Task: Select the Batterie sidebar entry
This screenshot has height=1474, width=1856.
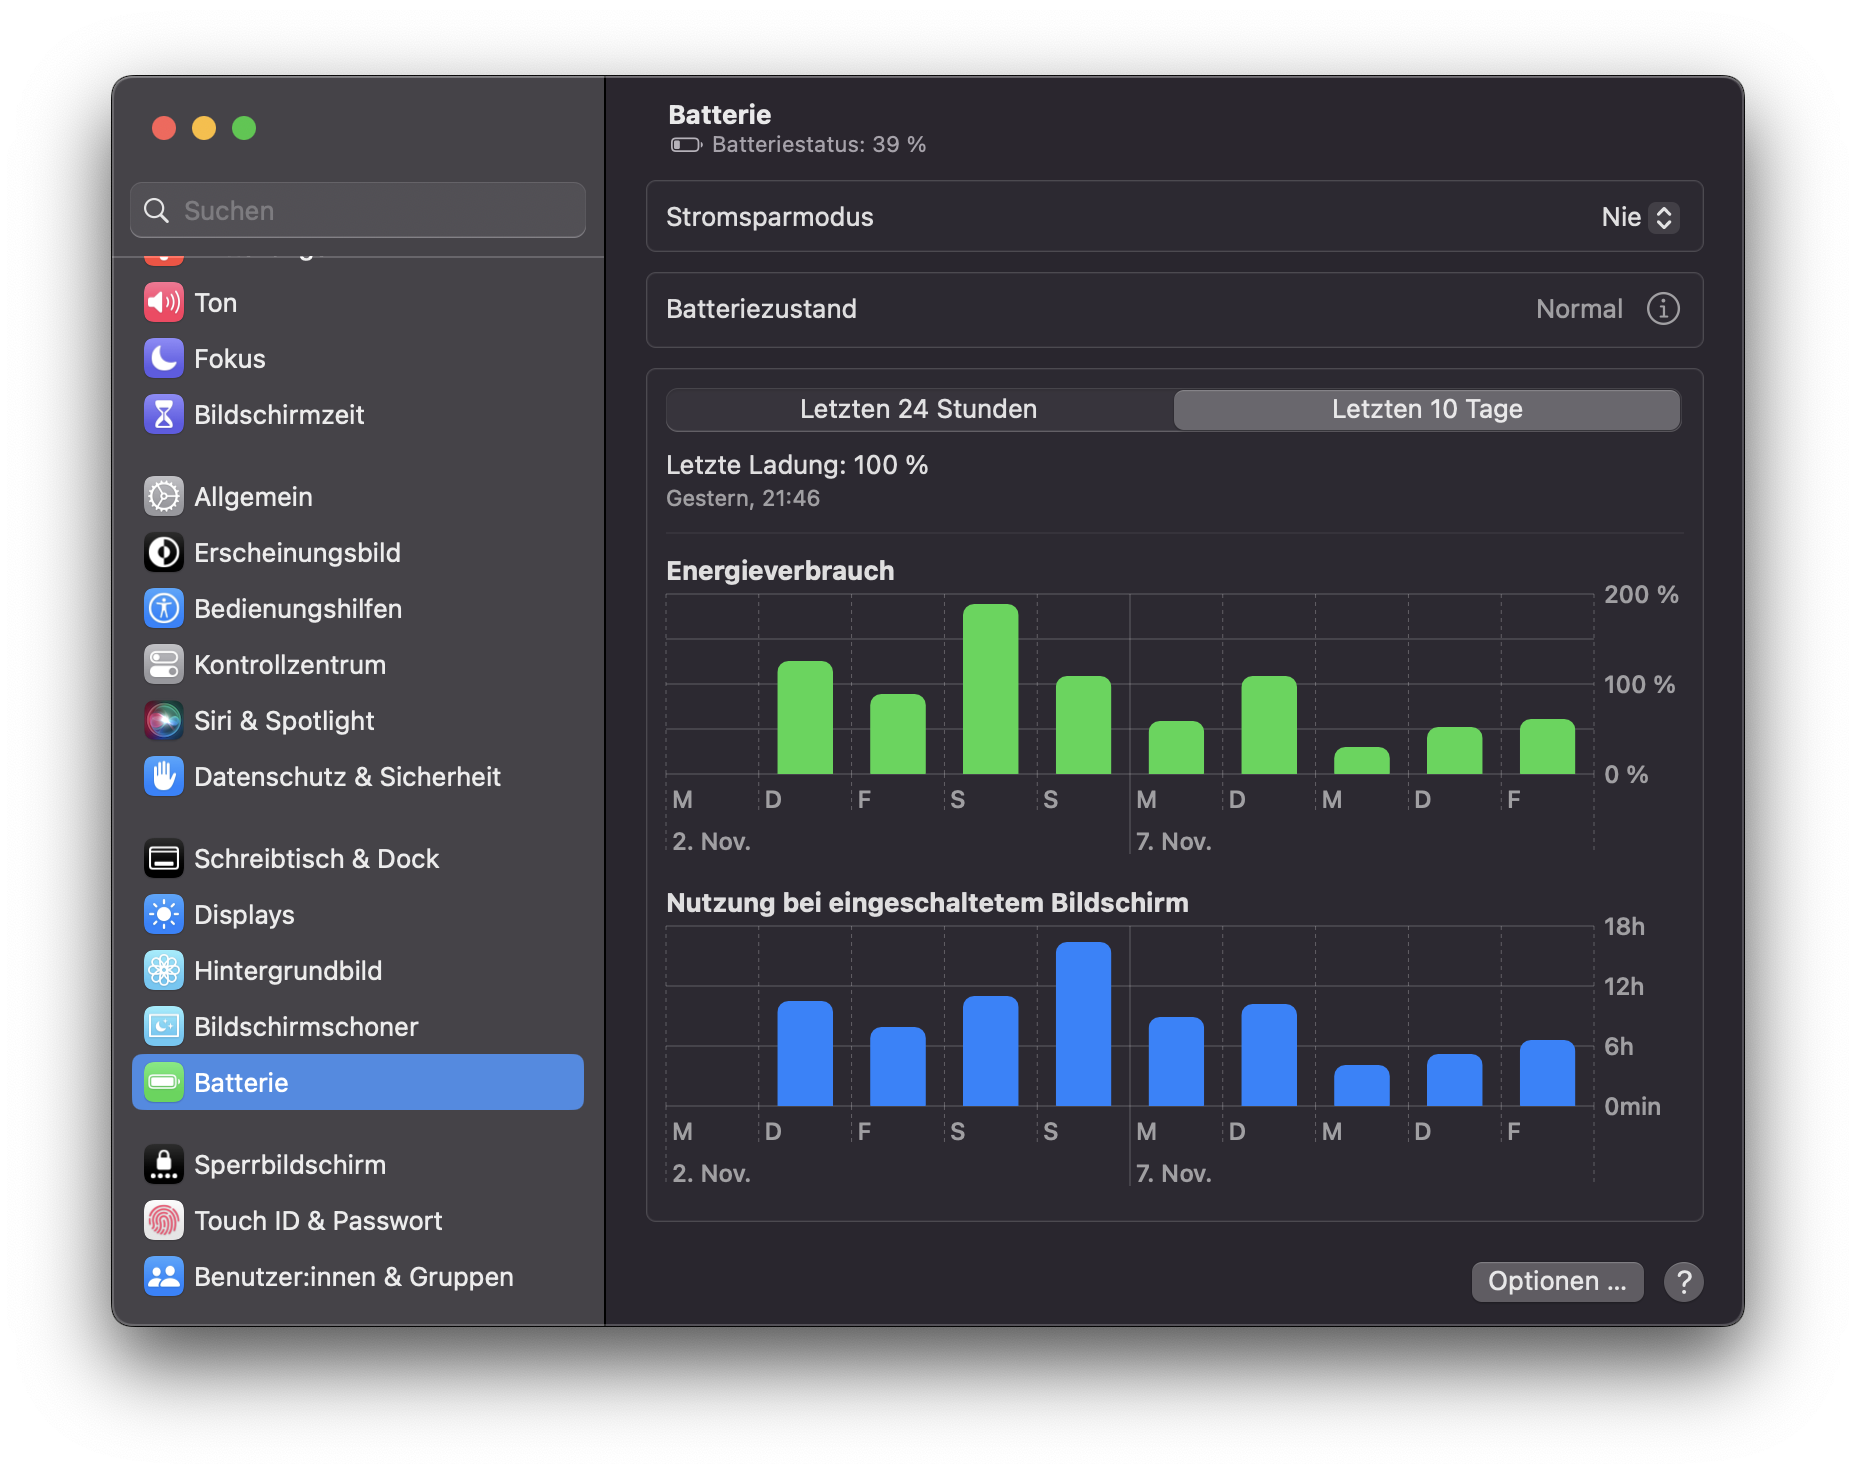Action: pyautogui.click(x=358, y=1083)
